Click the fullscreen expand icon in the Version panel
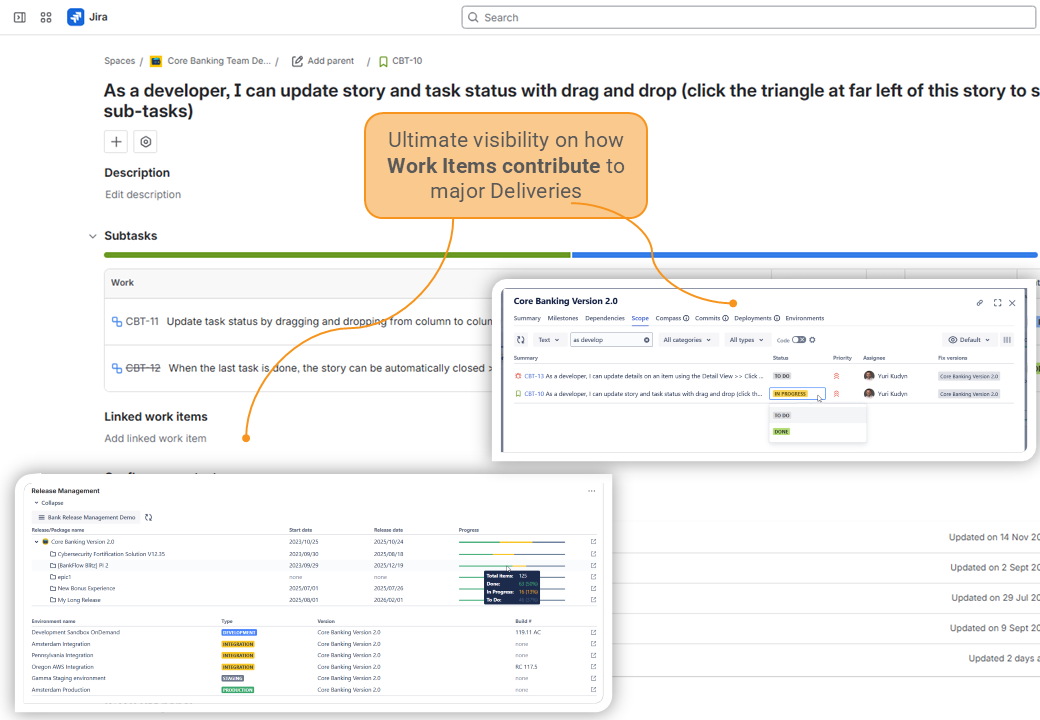 [997, 301]
